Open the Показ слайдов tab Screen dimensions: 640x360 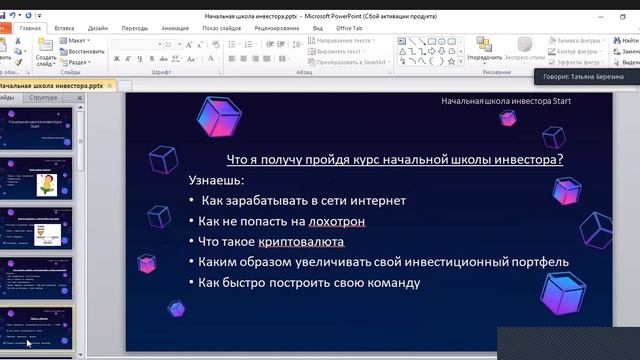pos(222,28)
